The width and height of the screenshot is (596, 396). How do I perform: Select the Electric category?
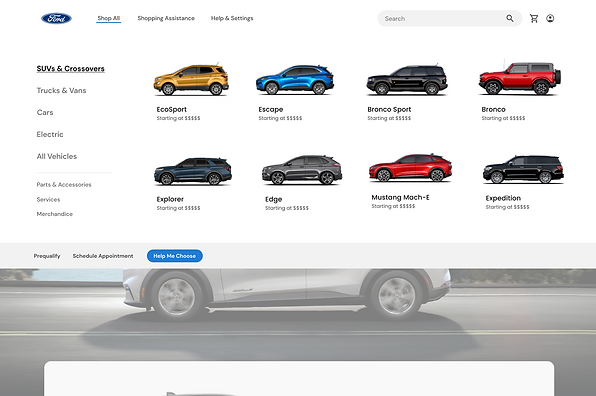(50, 135)
